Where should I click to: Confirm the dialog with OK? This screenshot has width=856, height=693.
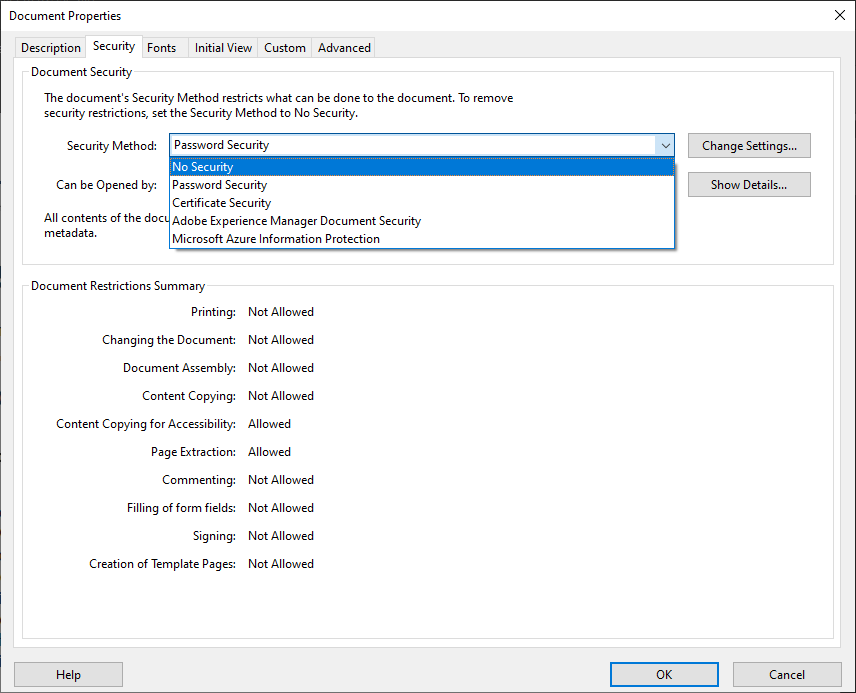(664, 674)
